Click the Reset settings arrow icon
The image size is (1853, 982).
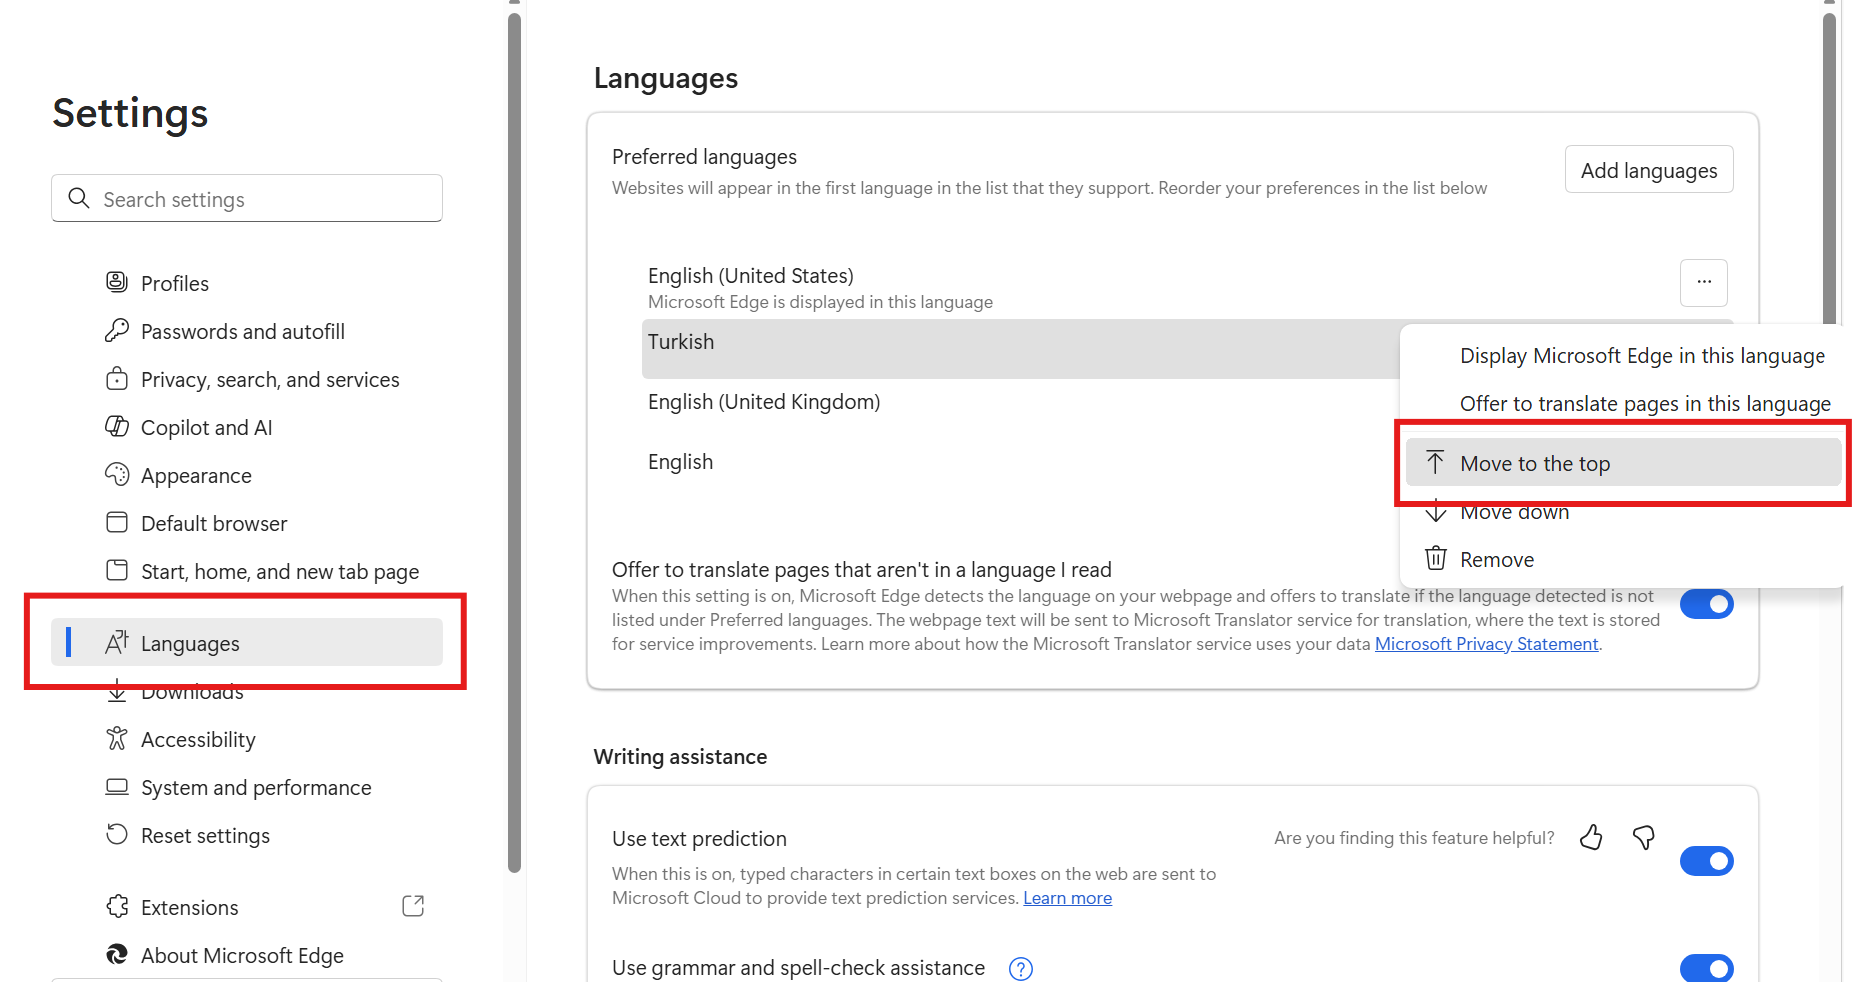tap(117, 834)
